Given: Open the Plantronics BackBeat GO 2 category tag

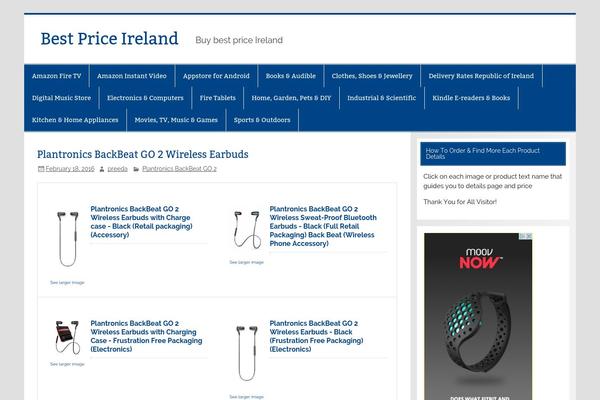Looking at the screenshot, I should point(179,169).
